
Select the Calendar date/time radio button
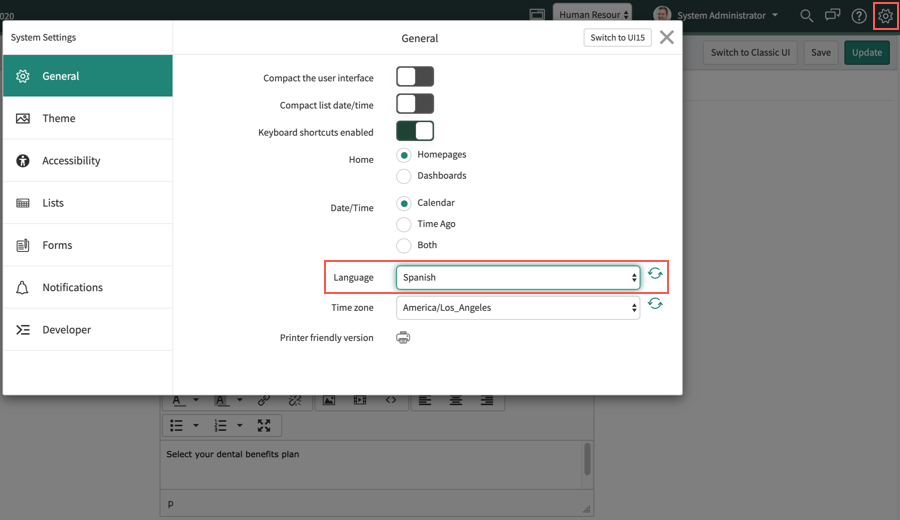(x=404, y=203)
